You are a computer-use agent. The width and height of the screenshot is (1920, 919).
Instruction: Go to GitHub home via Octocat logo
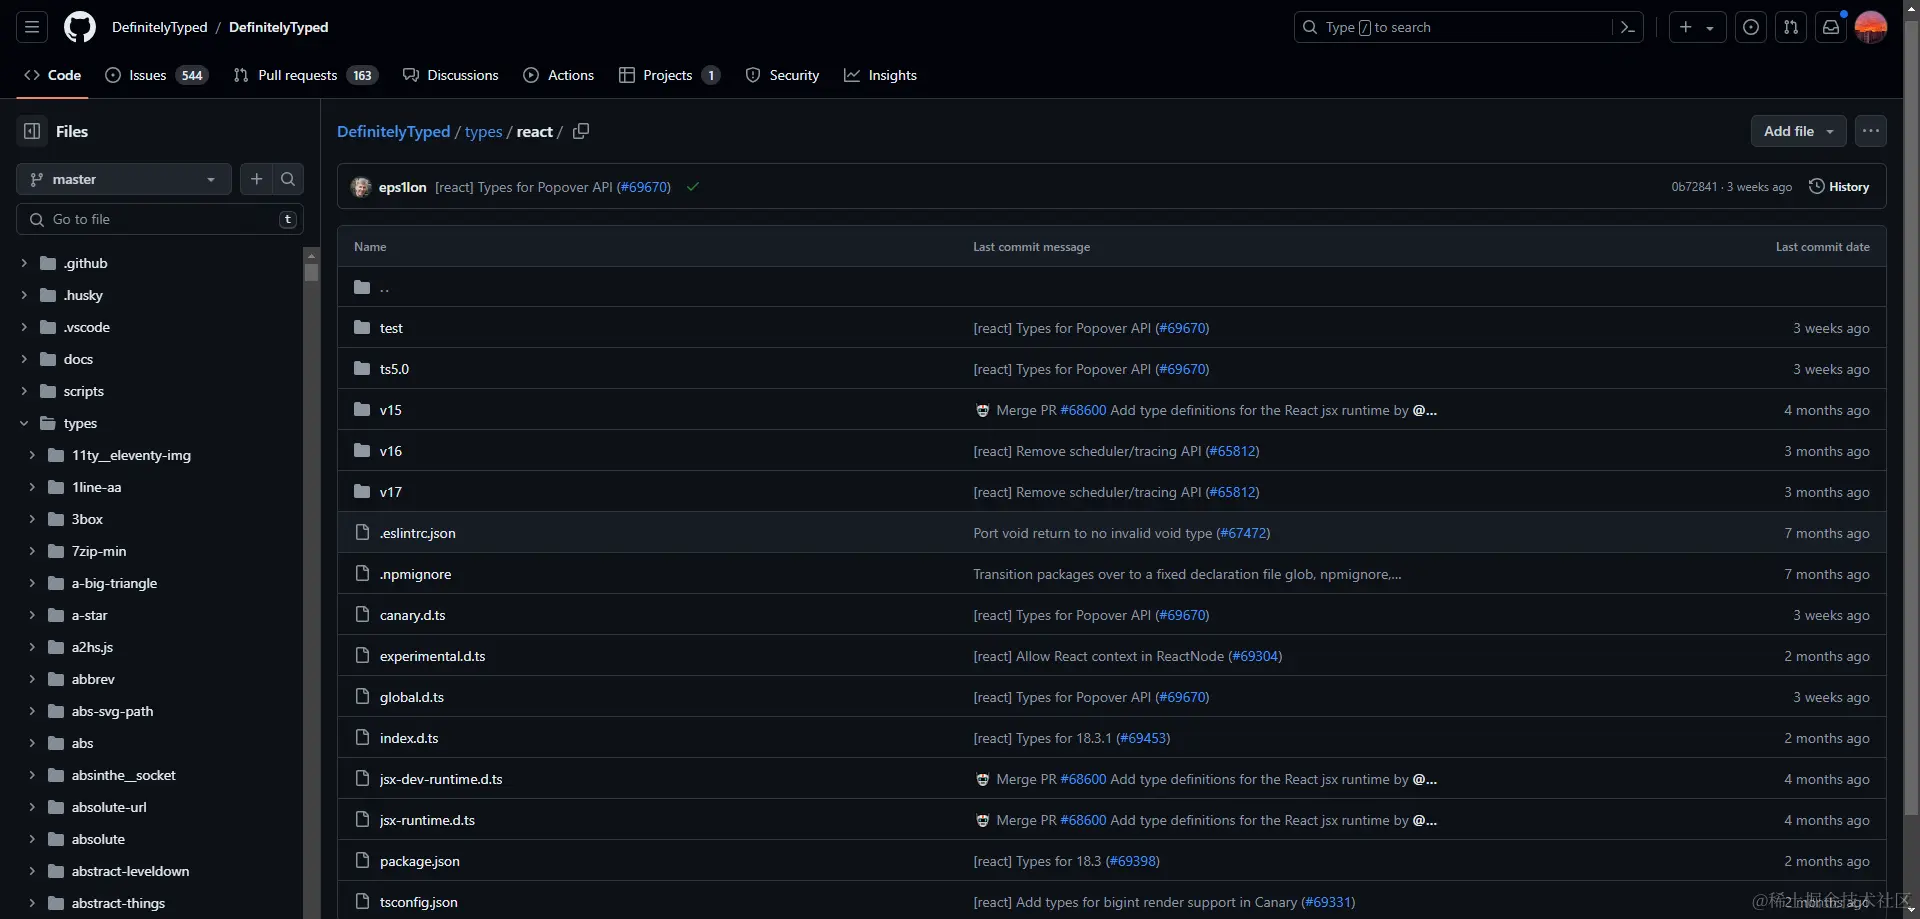click(x=80, y=27)
